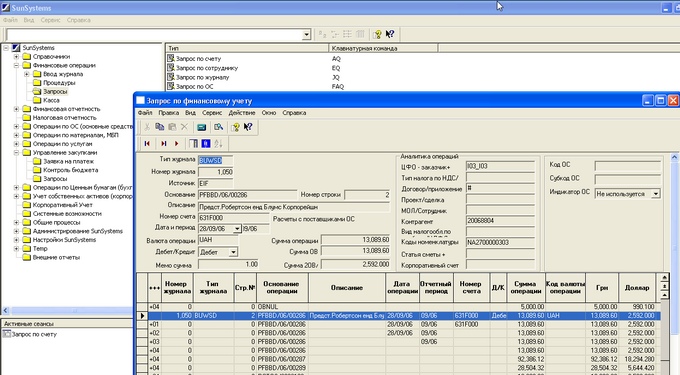Click the details view icon in the main toolbar
The width and height of the screenshot is (680, 375).
point(360,34)
